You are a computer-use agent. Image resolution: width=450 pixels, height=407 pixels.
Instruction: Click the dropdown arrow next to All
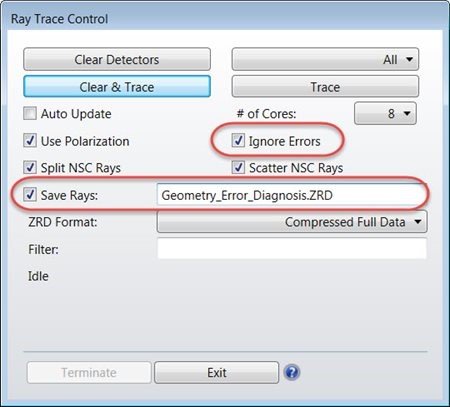tap(409, 60)
